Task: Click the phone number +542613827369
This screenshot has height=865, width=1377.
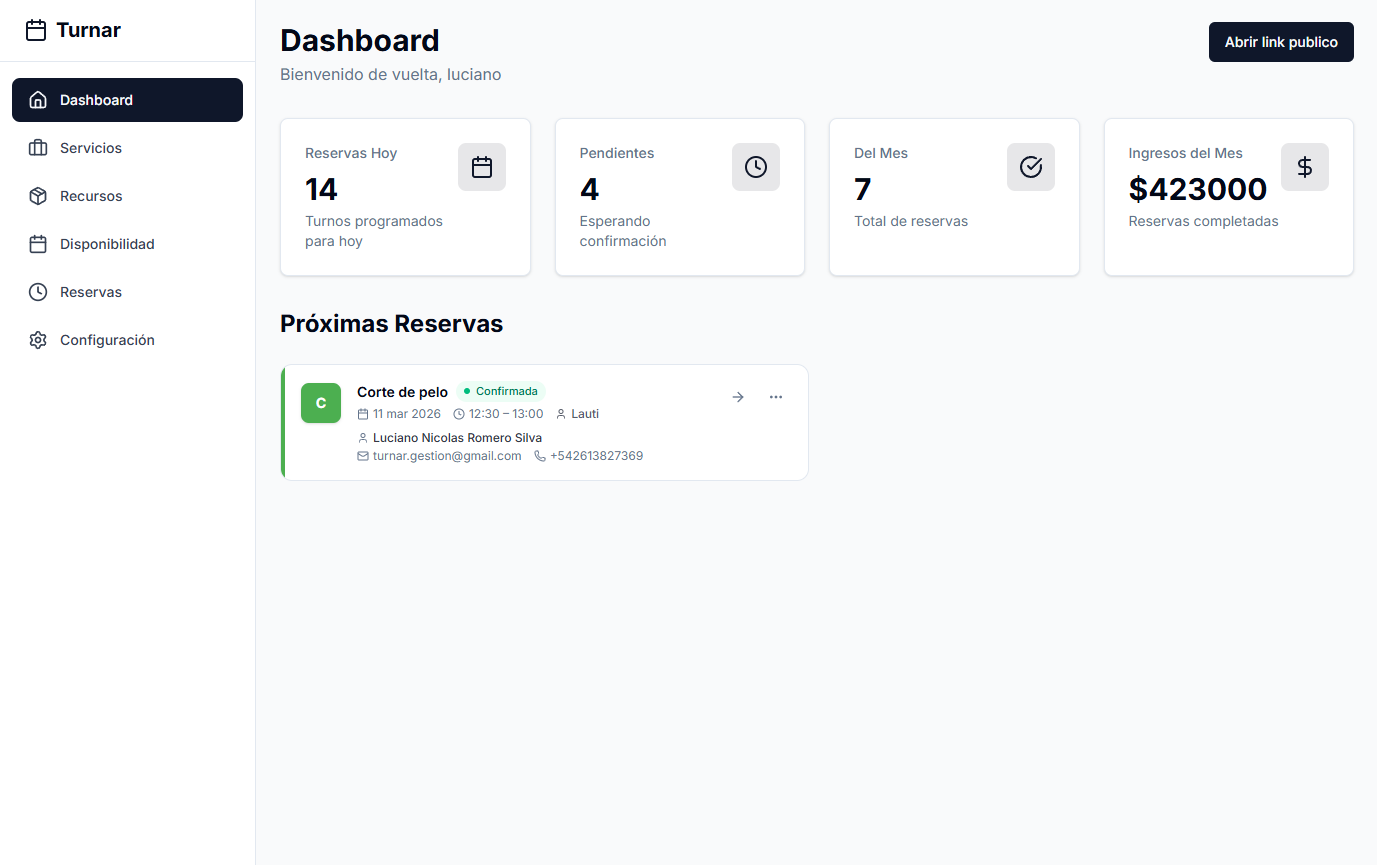Action: click(x=596, y=456)
